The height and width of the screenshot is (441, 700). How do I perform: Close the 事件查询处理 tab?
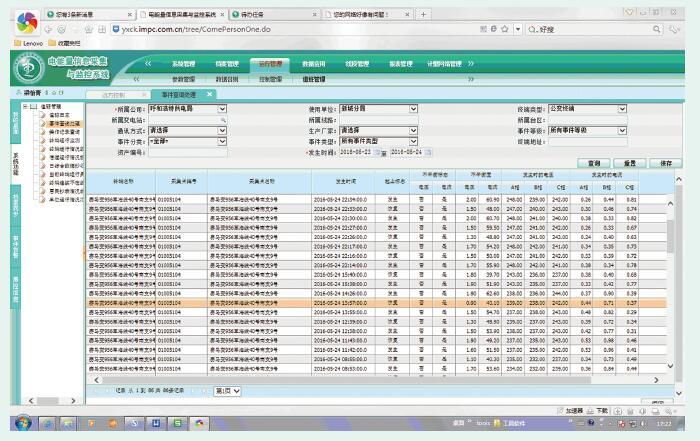211,93
